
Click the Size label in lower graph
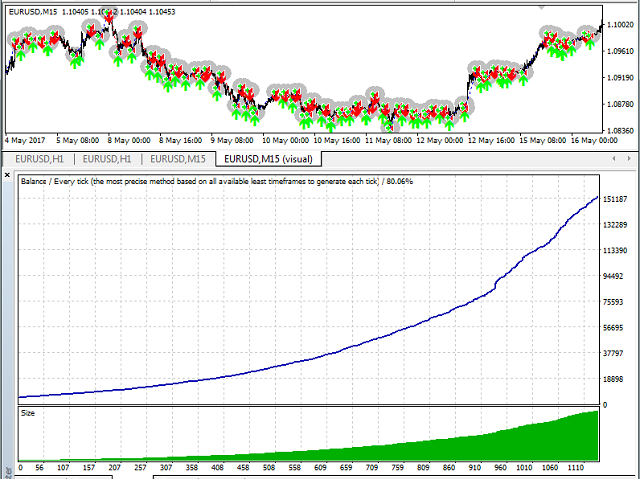coord(28,412)
